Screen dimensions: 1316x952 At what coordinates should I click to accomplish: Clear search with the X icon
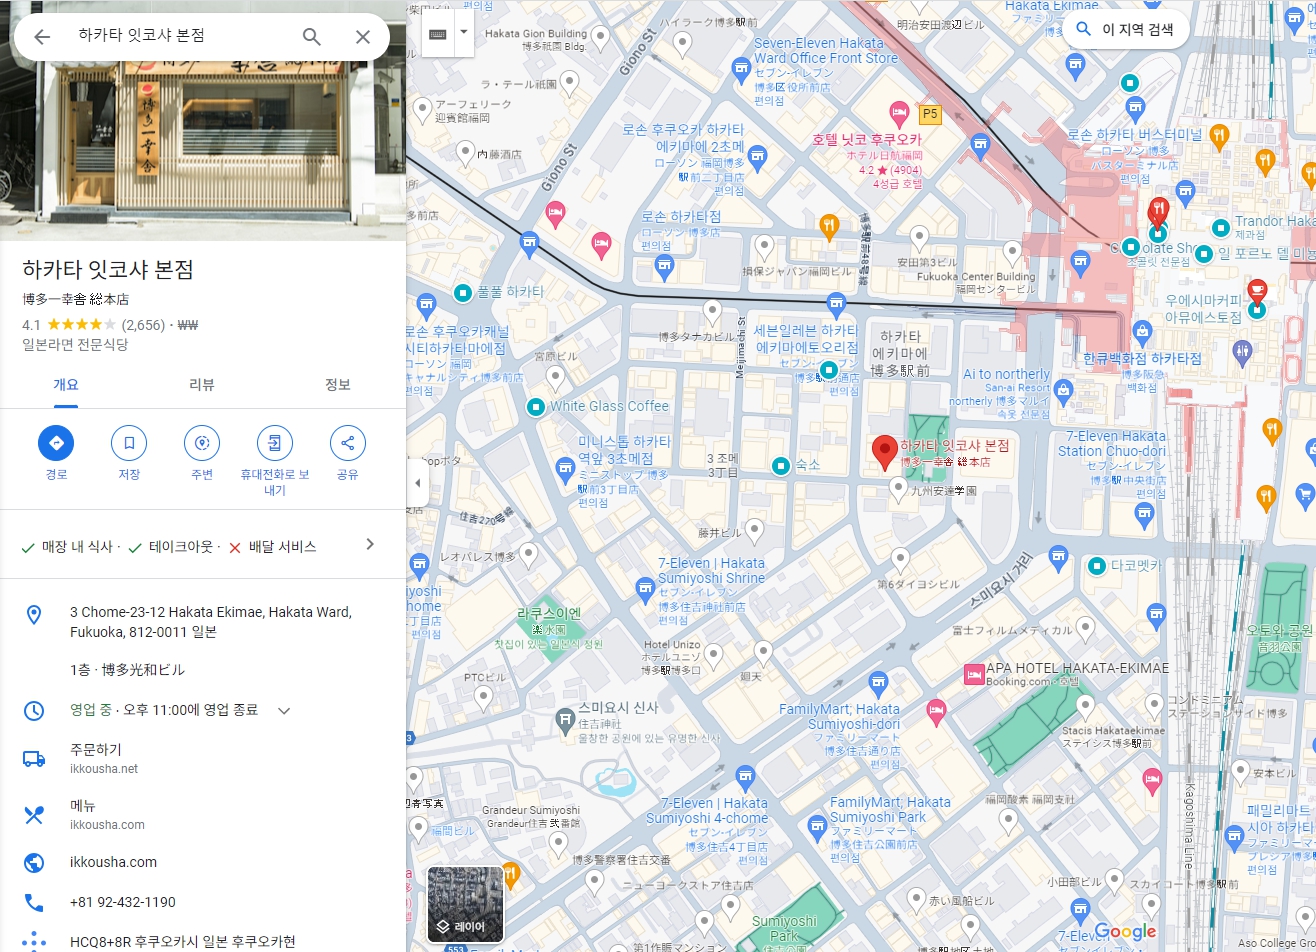coord(363,37)
